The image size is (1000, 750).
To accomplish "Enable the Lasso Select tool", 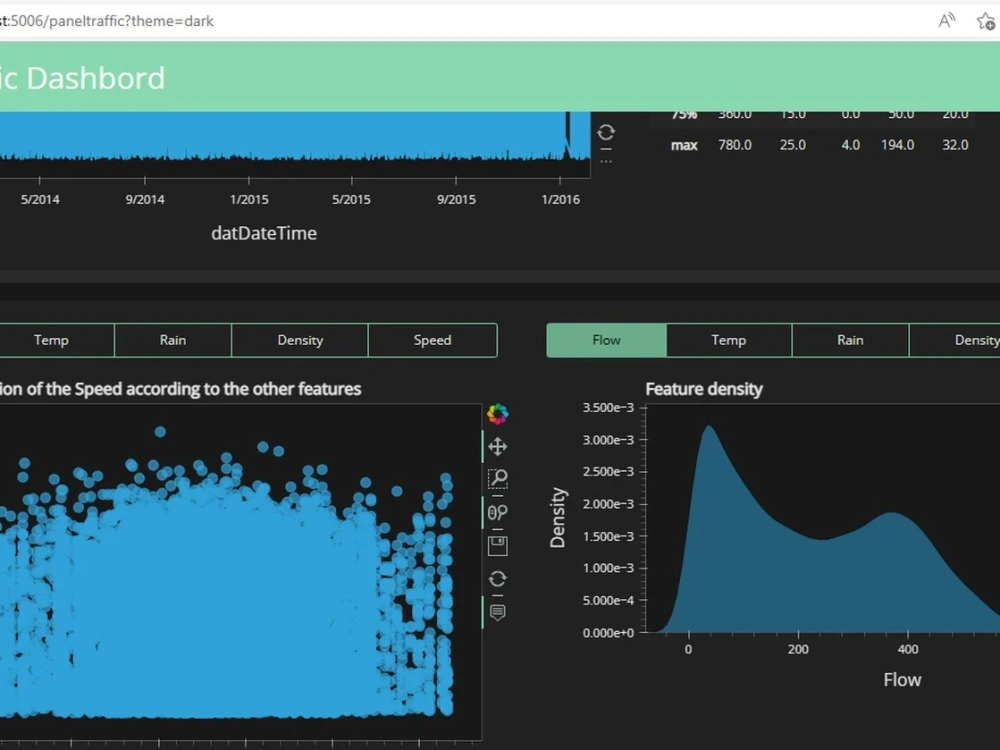I will pos(498,512).
